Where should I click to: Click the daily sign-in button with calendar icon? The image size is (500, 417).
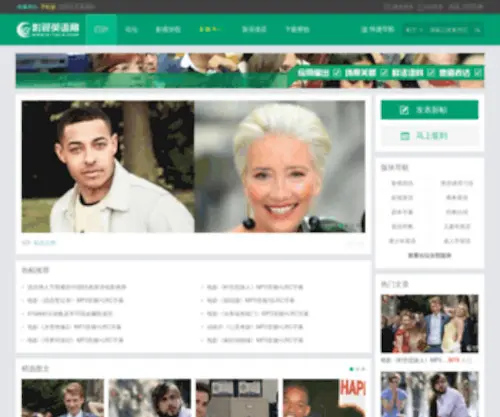tap(430, 136)
